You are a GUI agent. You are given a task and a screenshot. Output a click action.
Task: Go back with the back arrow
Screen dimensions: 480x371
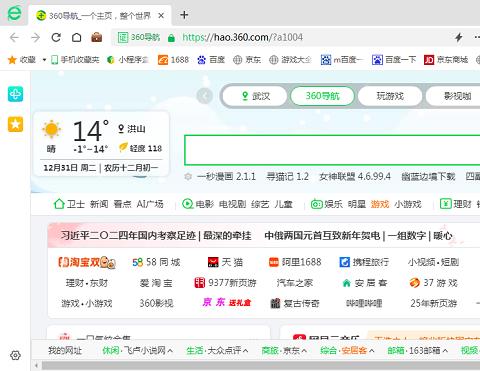(14, 37)
